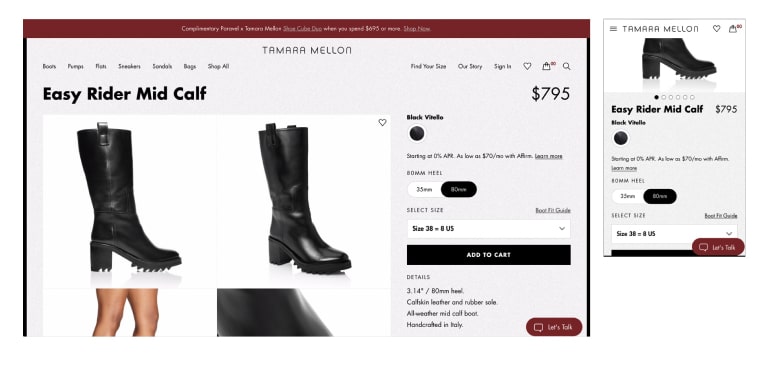Open the Sneakers menu item

pyautogui.click(x=129, y=66)
